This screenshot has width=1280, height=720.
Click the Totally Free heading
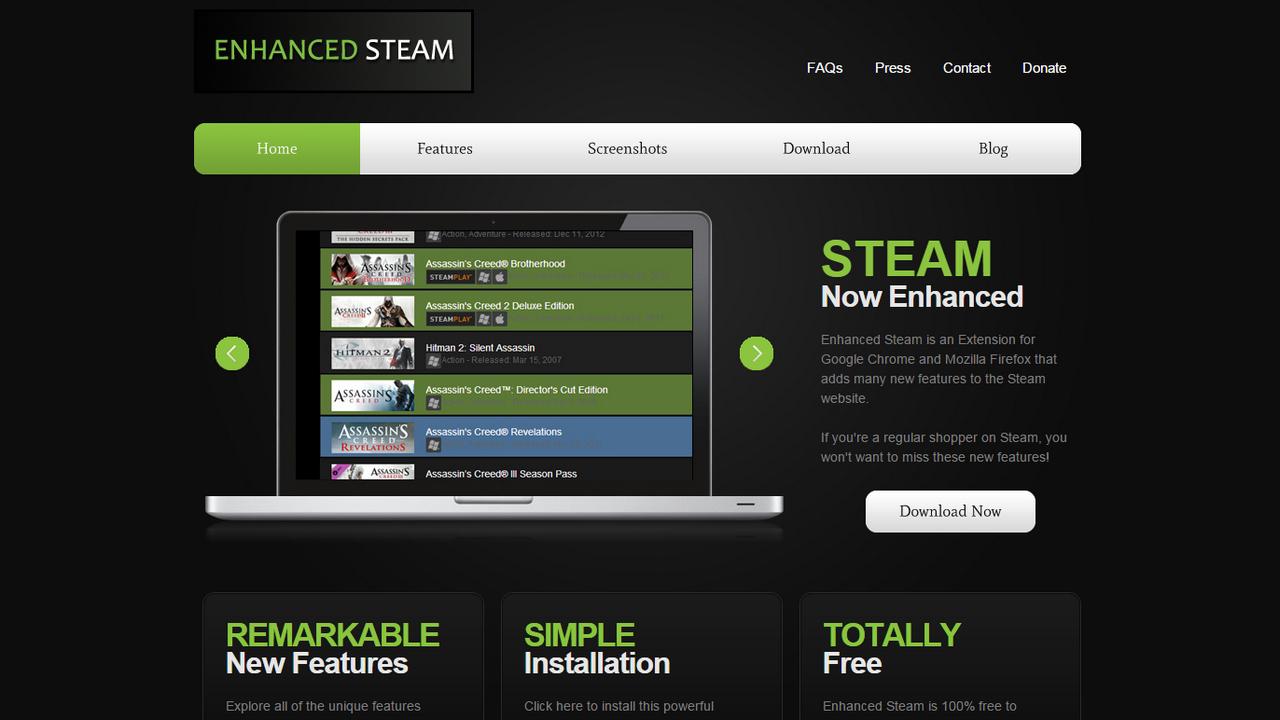(892, 649)
